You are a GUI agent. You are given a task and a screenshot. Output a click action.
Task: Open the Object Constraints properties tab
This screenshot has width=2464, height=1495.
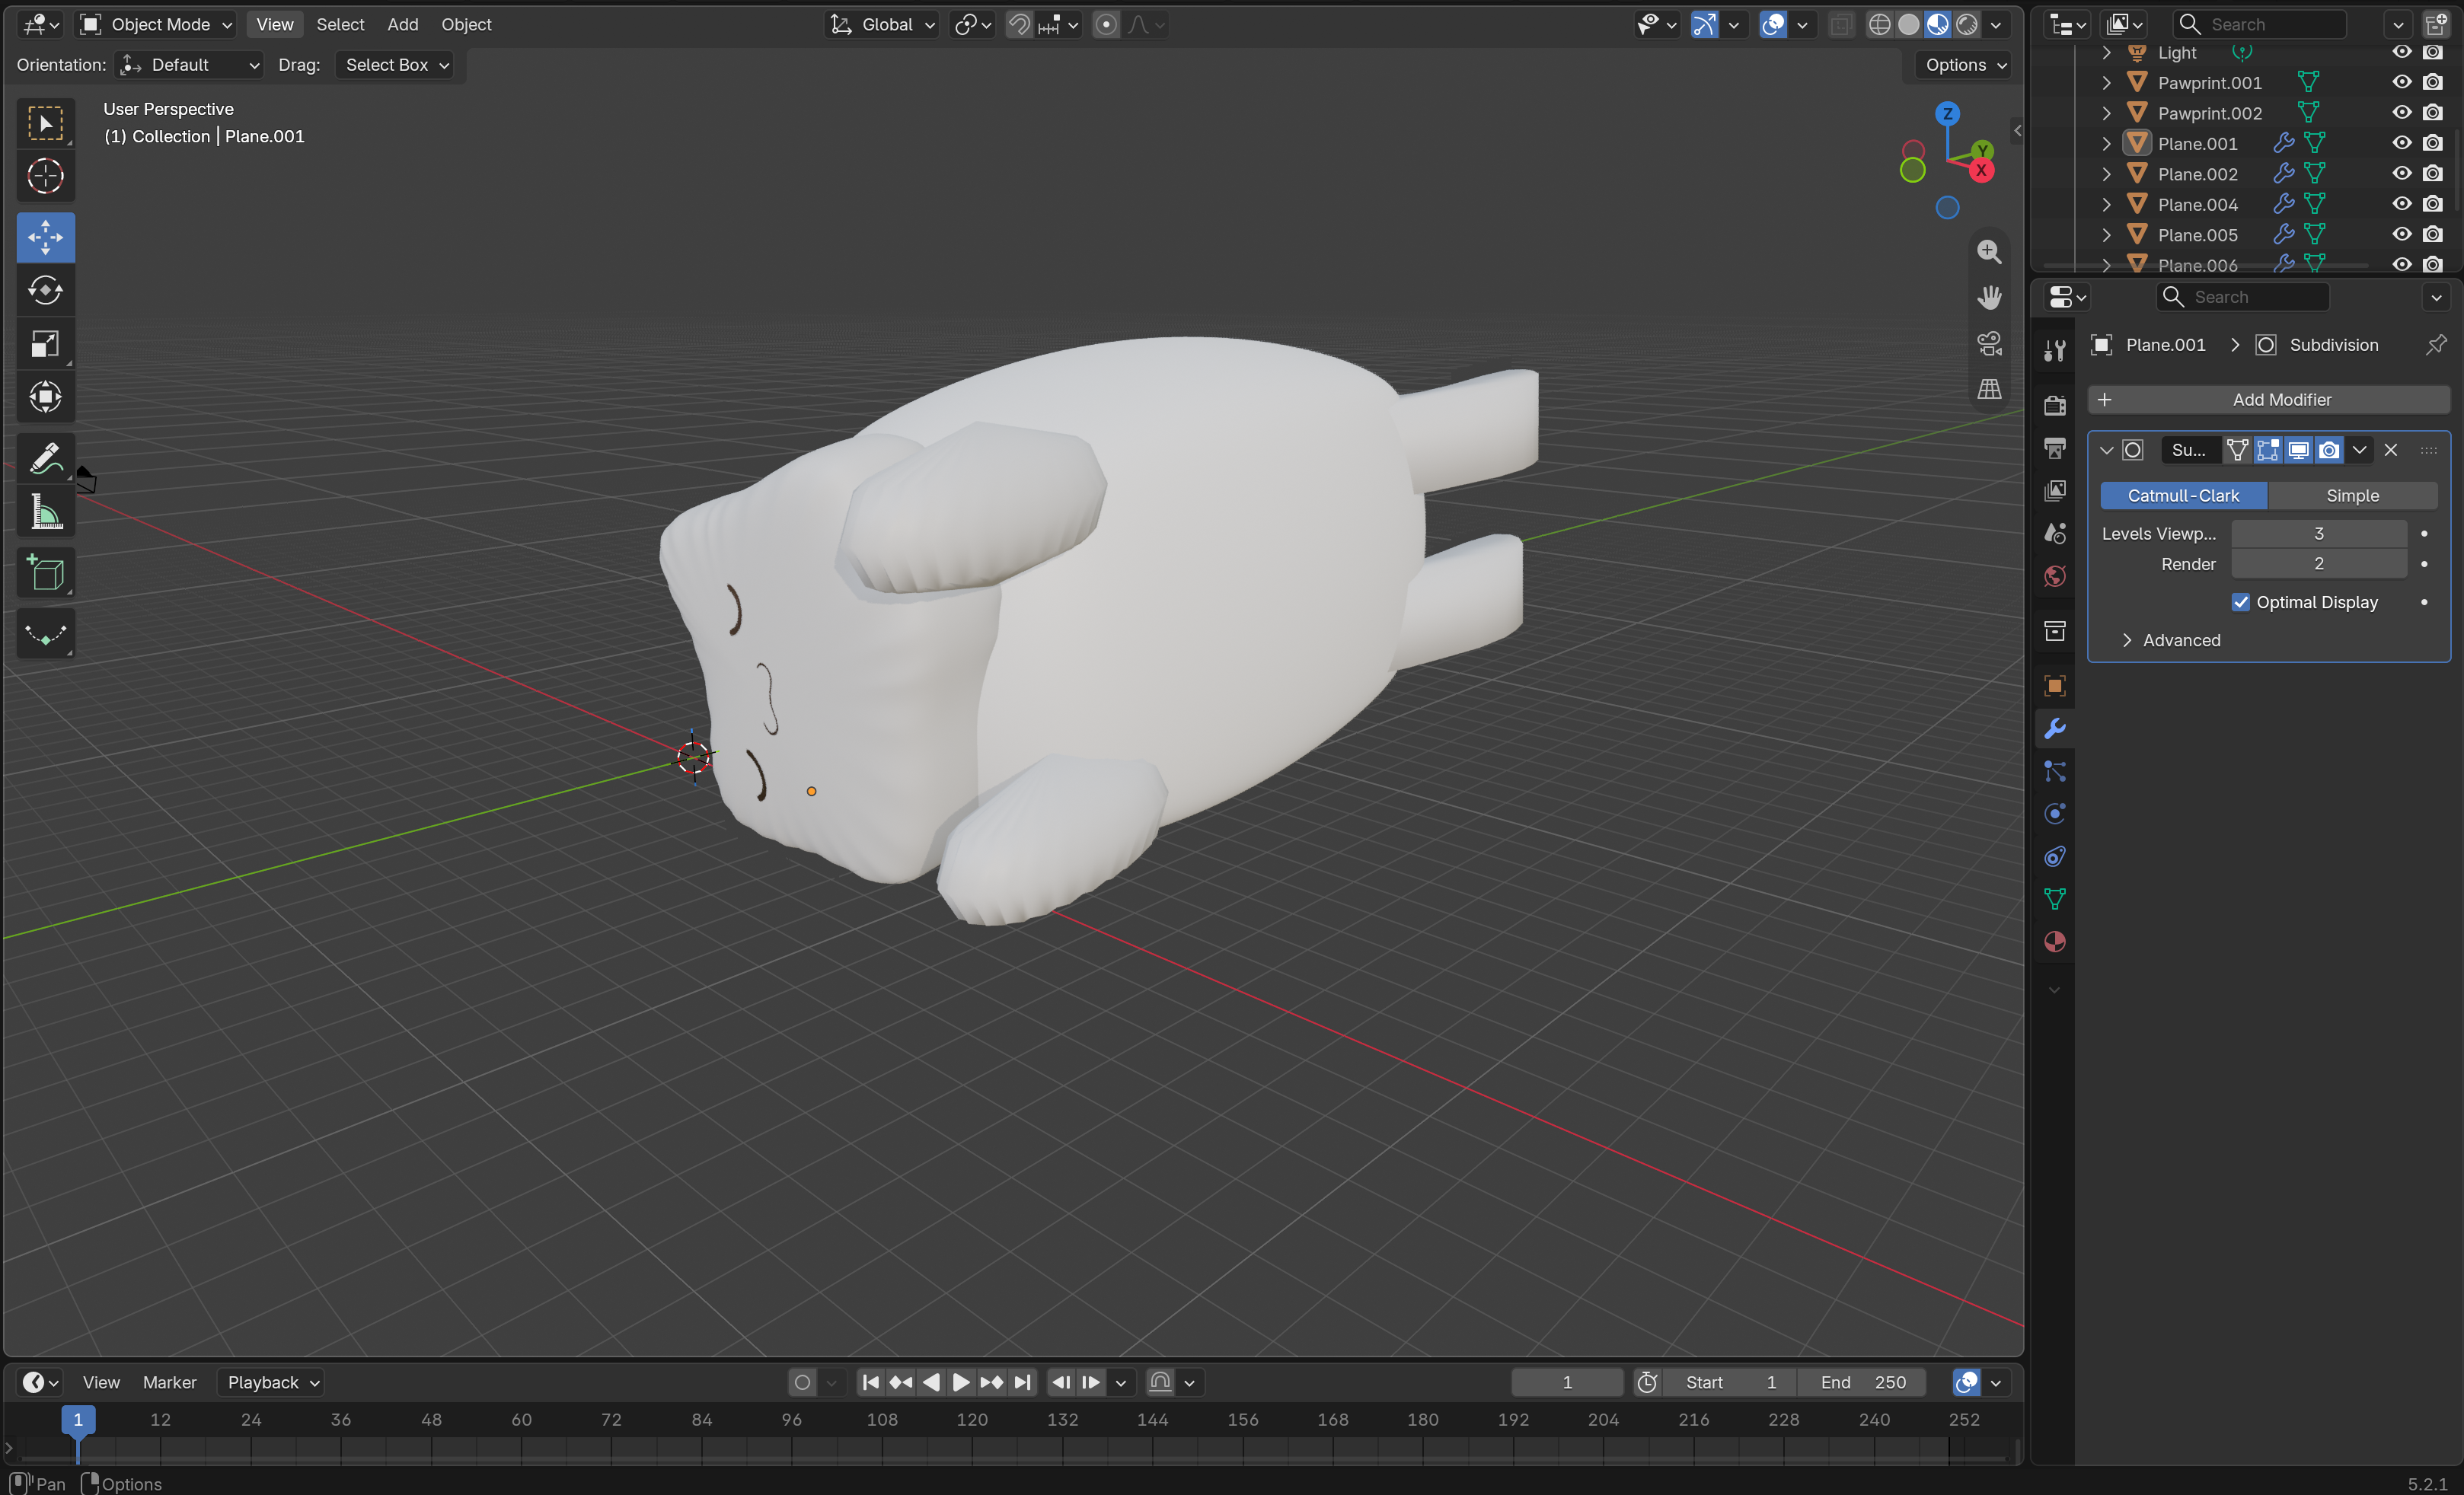click(x=2055, y=857)
